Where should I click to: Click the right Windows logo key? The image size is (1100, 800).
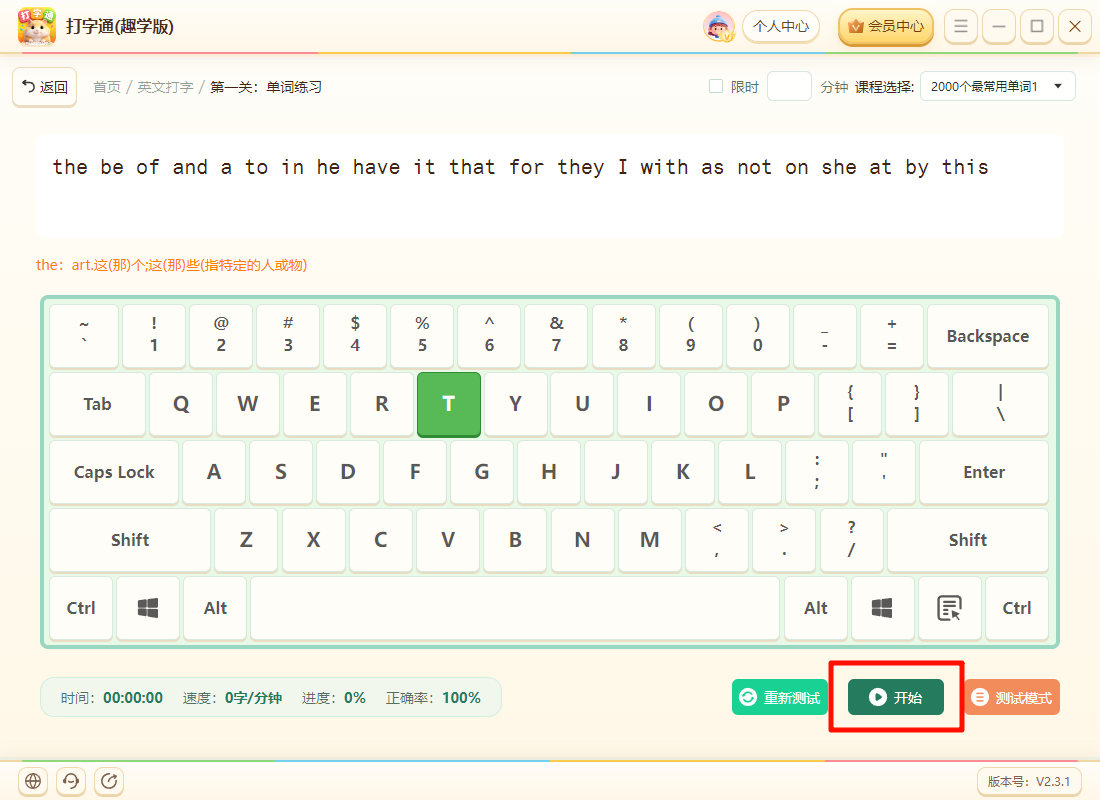[x=883, y=608]
